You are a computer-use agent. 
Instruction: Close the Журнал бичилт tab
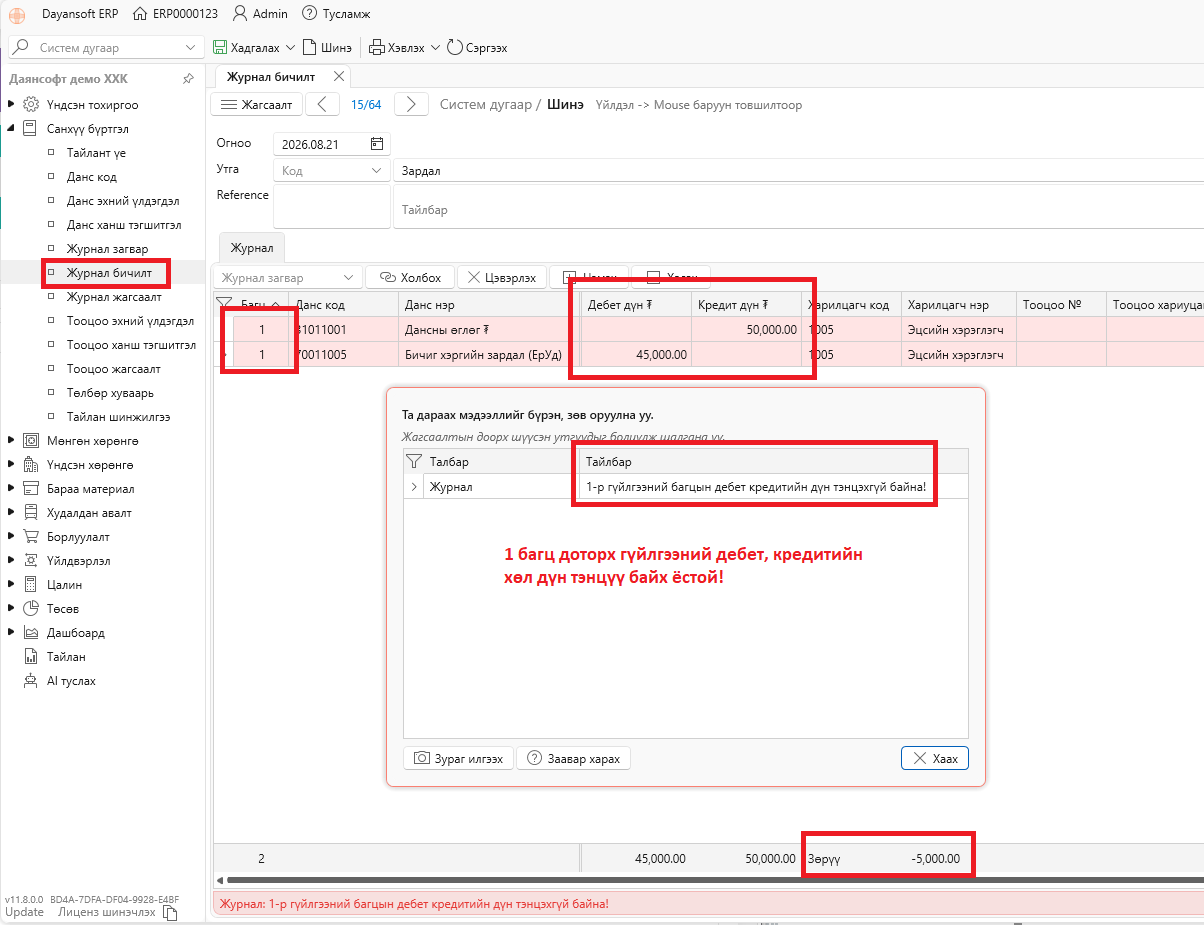coord(339,76)
